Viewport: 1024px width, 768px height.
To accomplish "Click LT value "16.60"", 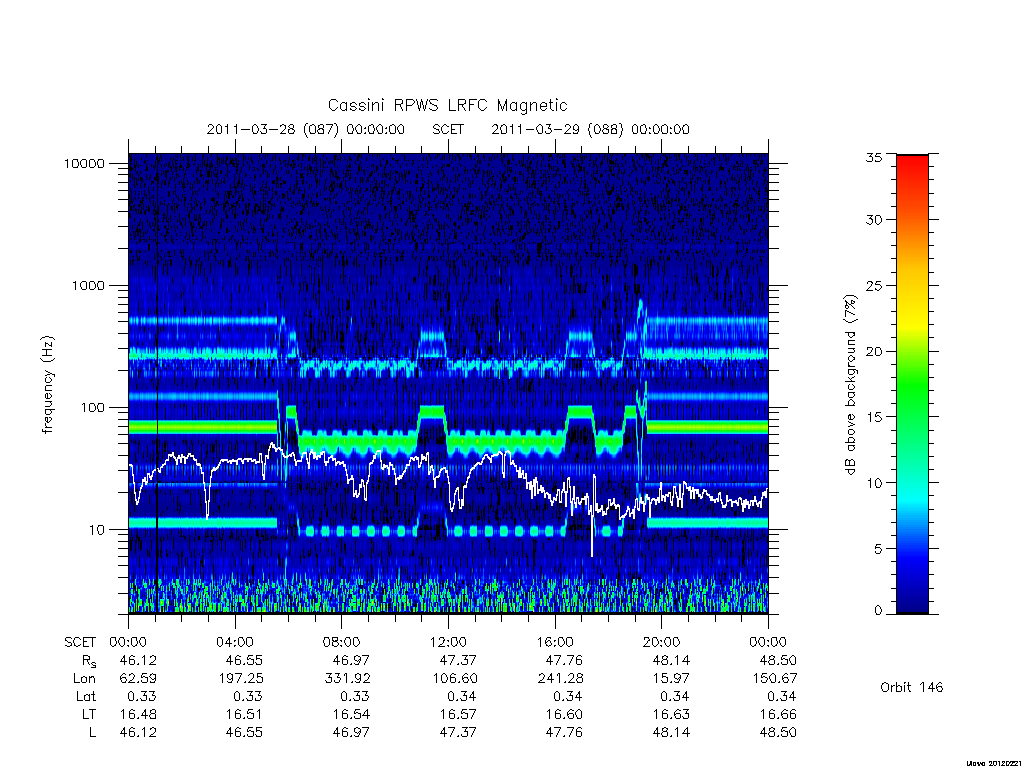I will coord(564,714).
